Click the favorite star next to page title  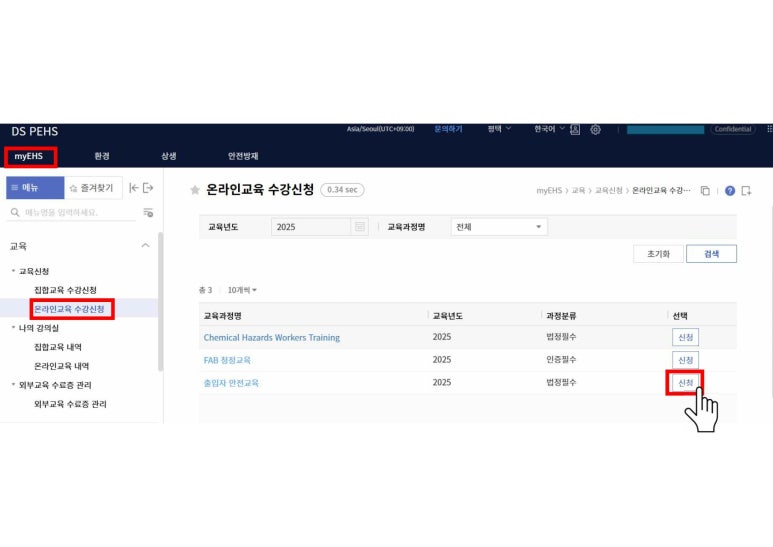tap(195, 190)
